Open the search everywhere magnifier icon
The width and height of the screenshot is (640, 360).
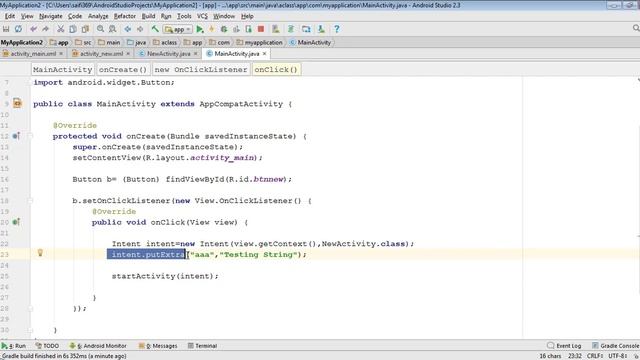[636, 28]
